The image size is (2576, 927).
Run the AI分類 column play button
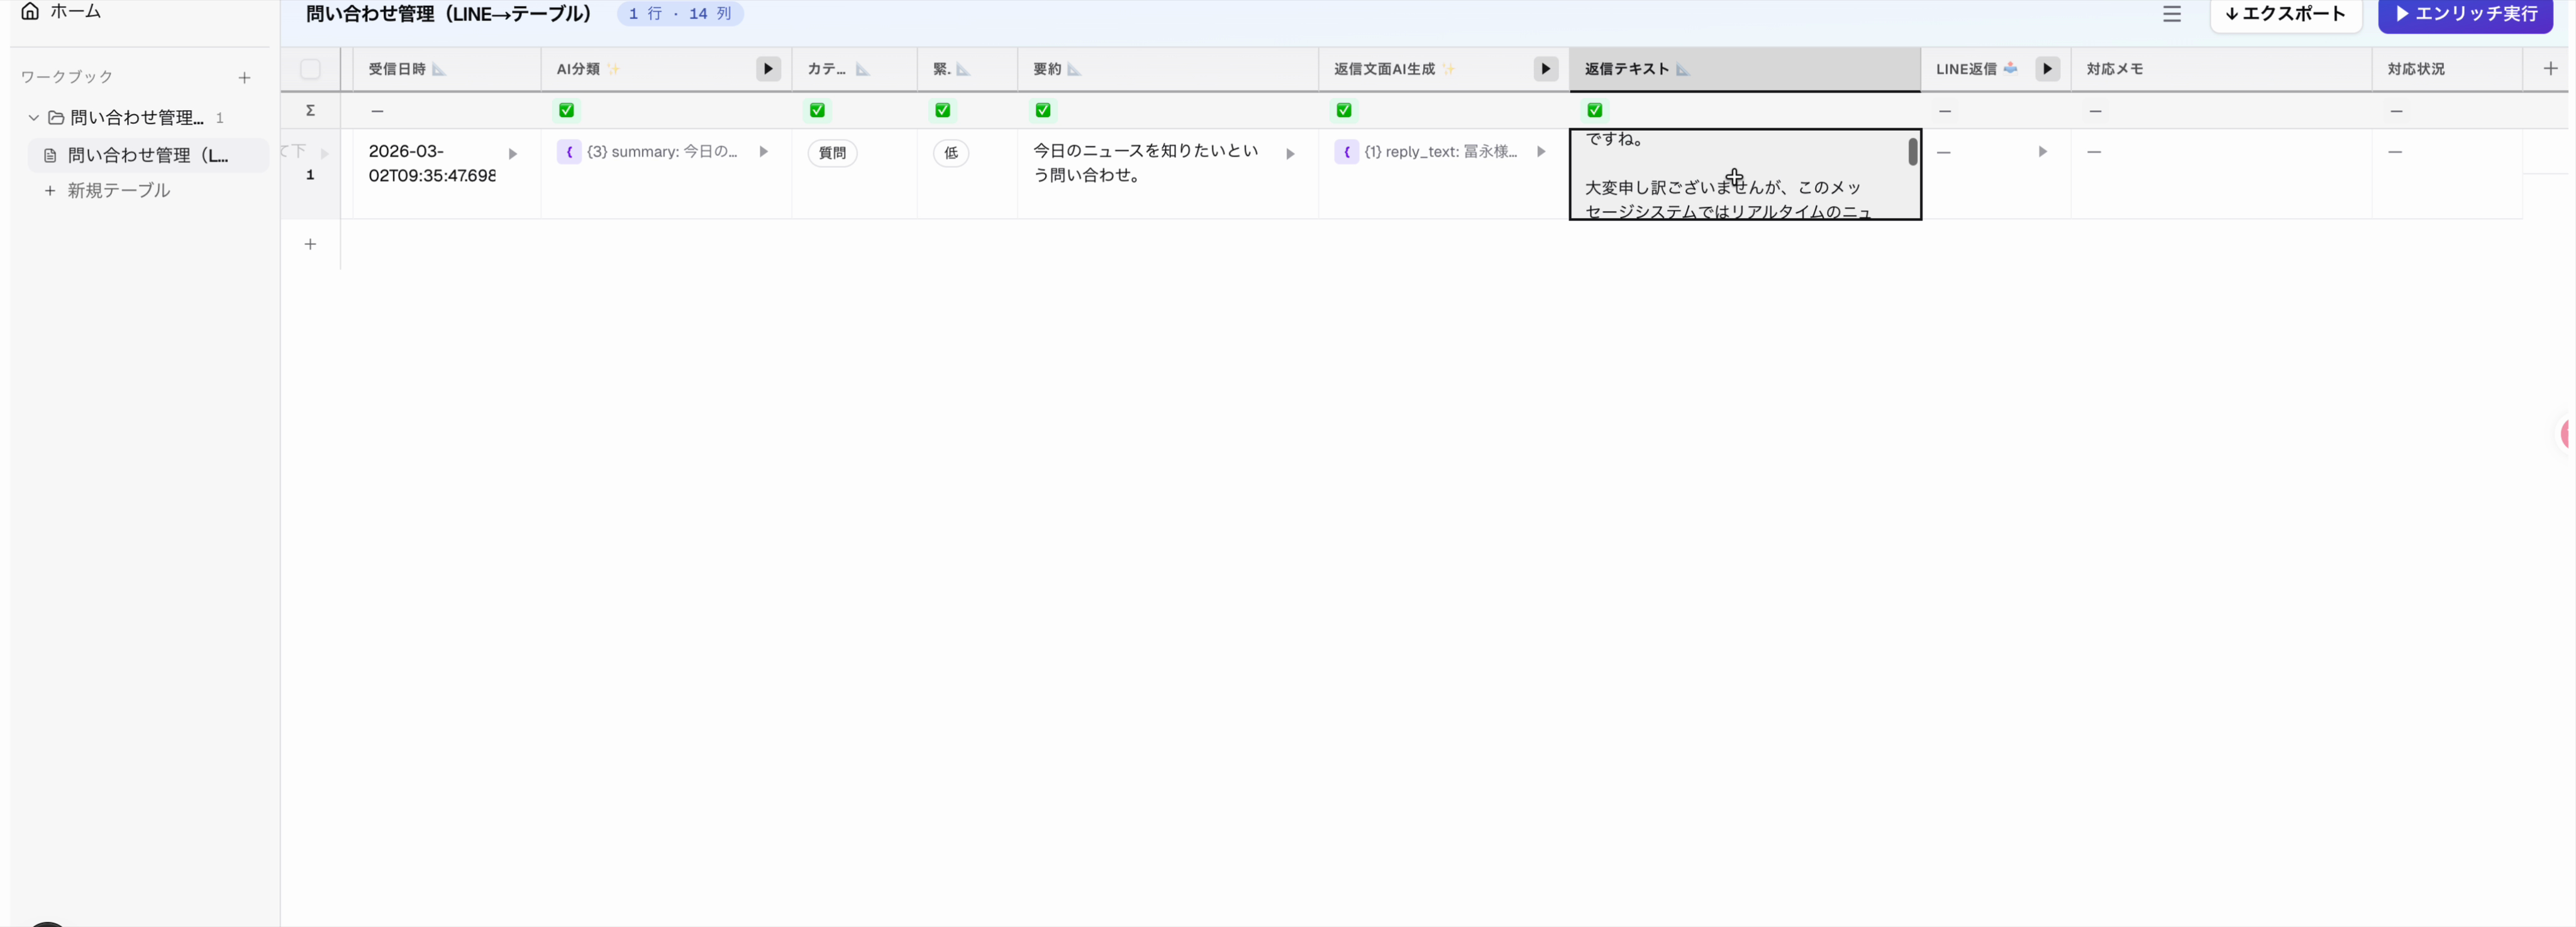coord(767,69)
